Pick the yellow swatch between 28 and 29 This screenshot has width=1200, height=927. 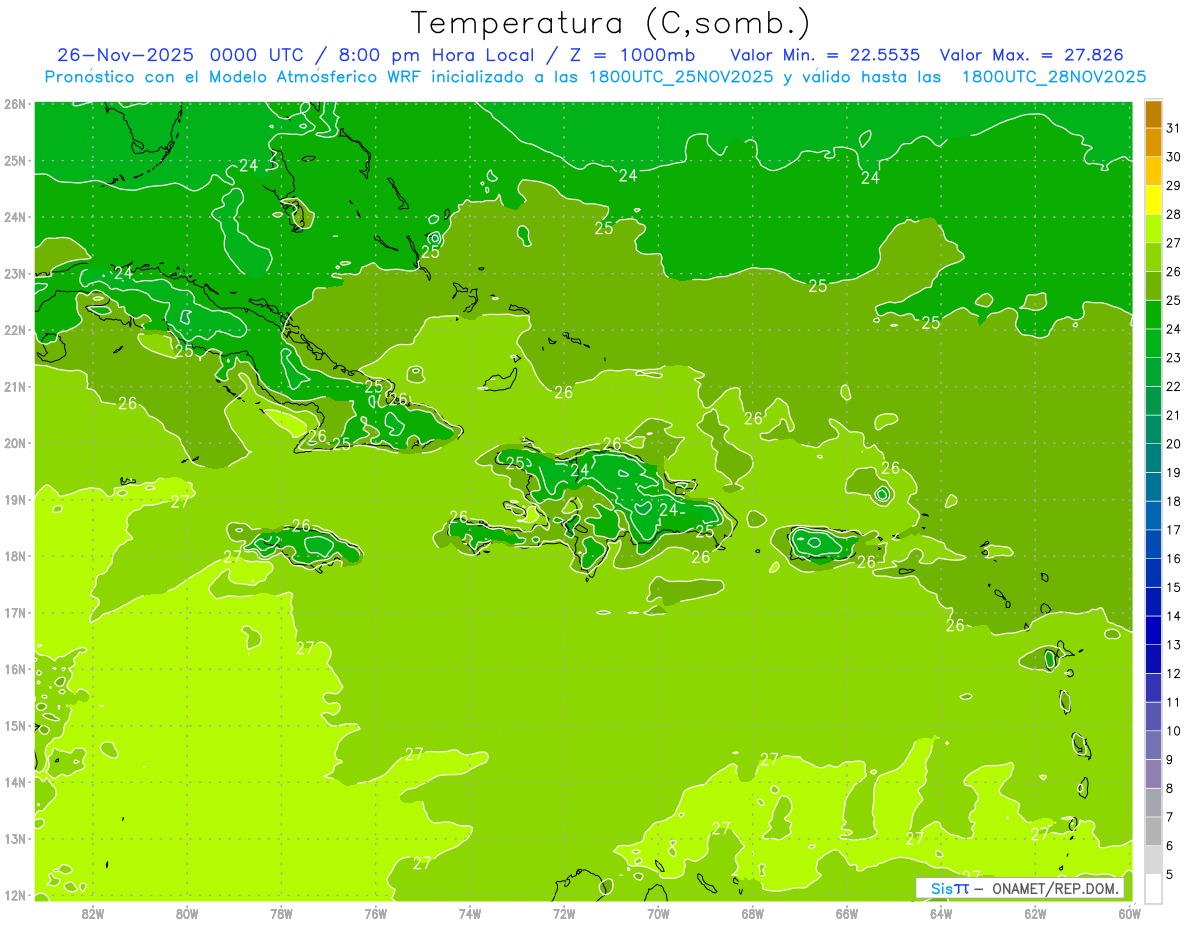point(1153,200)
